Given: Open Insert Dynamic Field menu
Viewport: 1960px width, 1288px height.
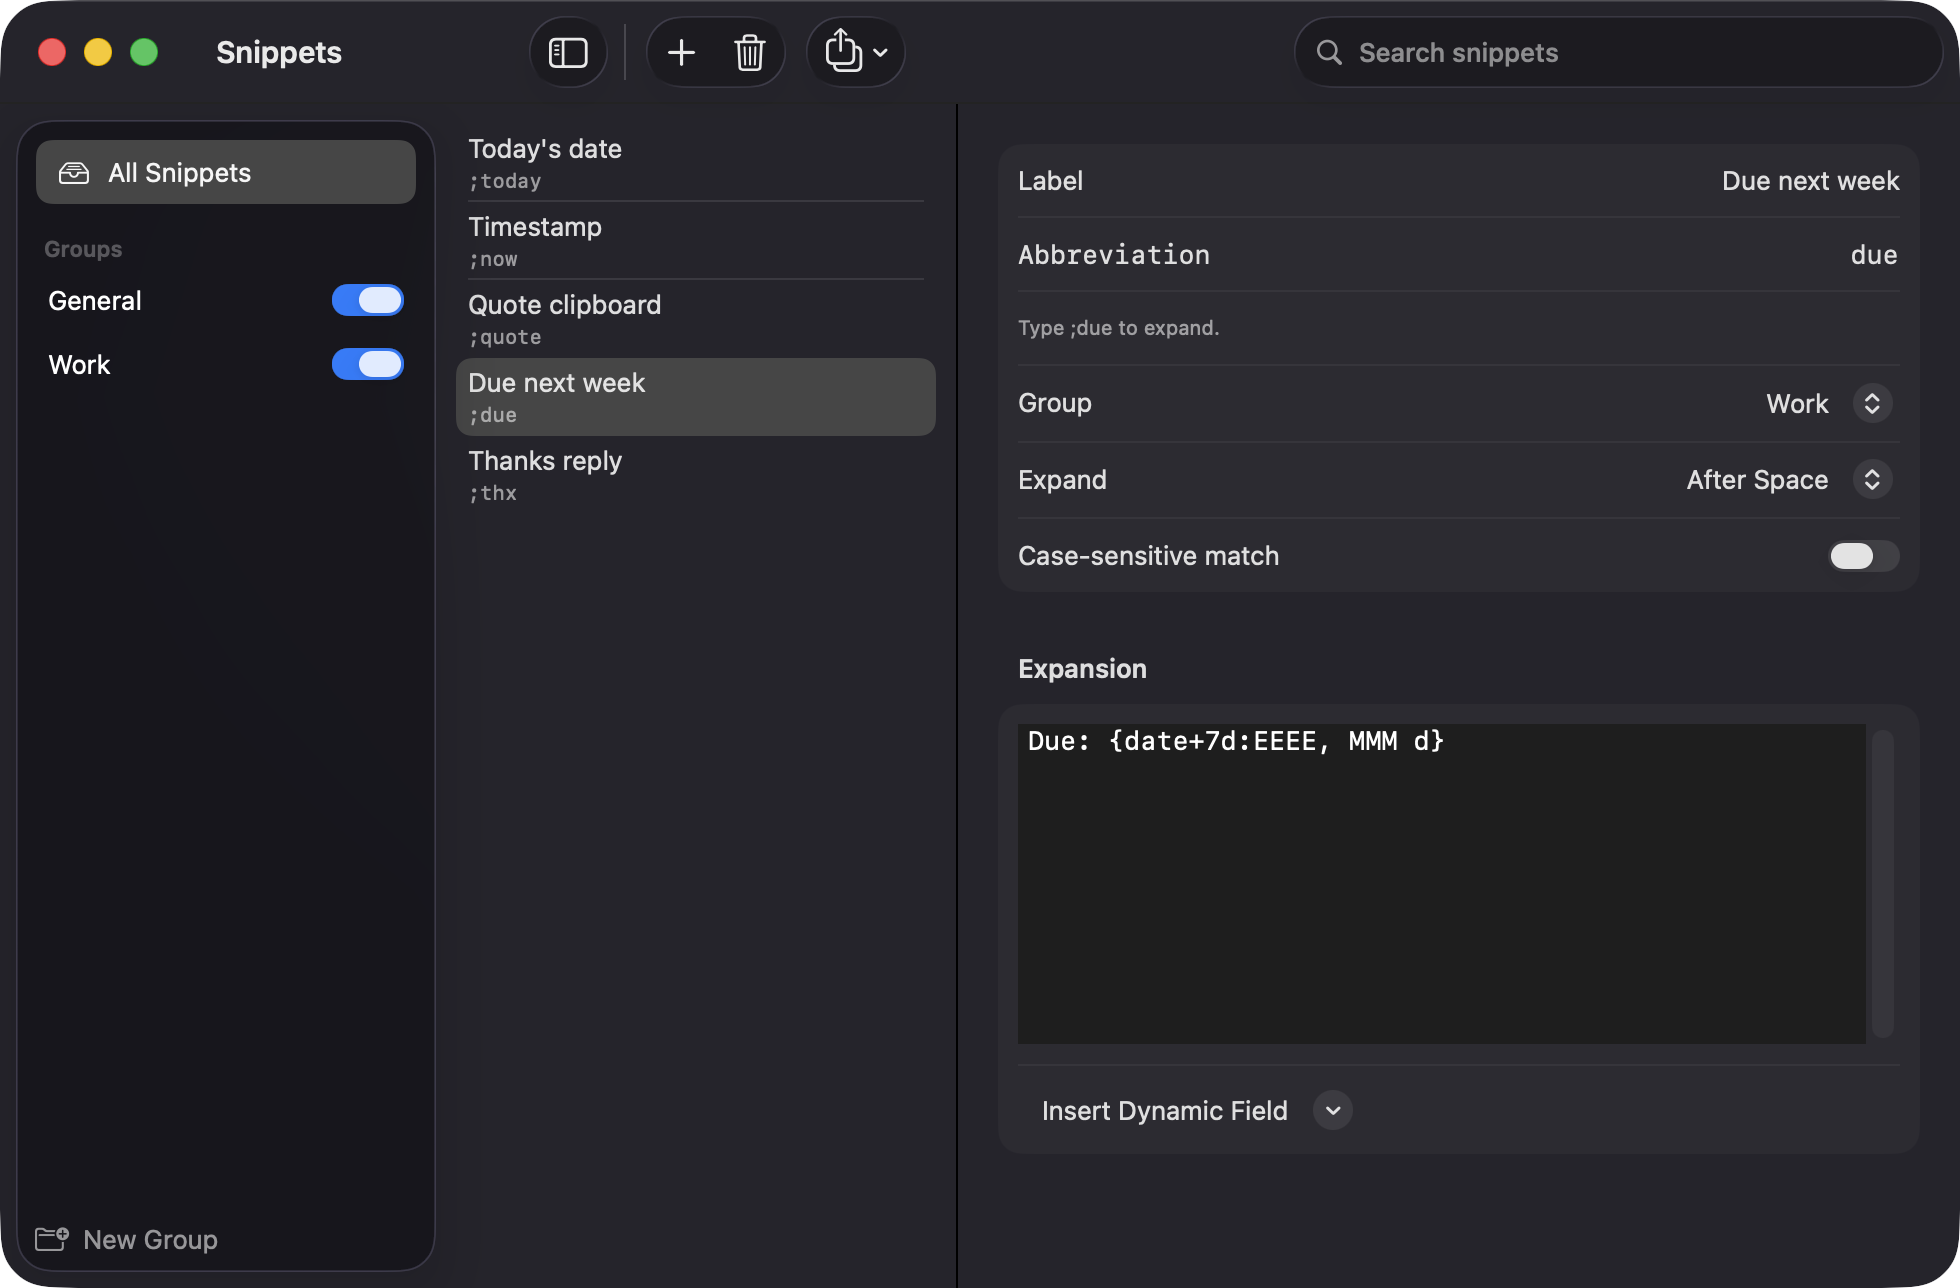Looking at the screenshot, I should tap(1197, 1111).
